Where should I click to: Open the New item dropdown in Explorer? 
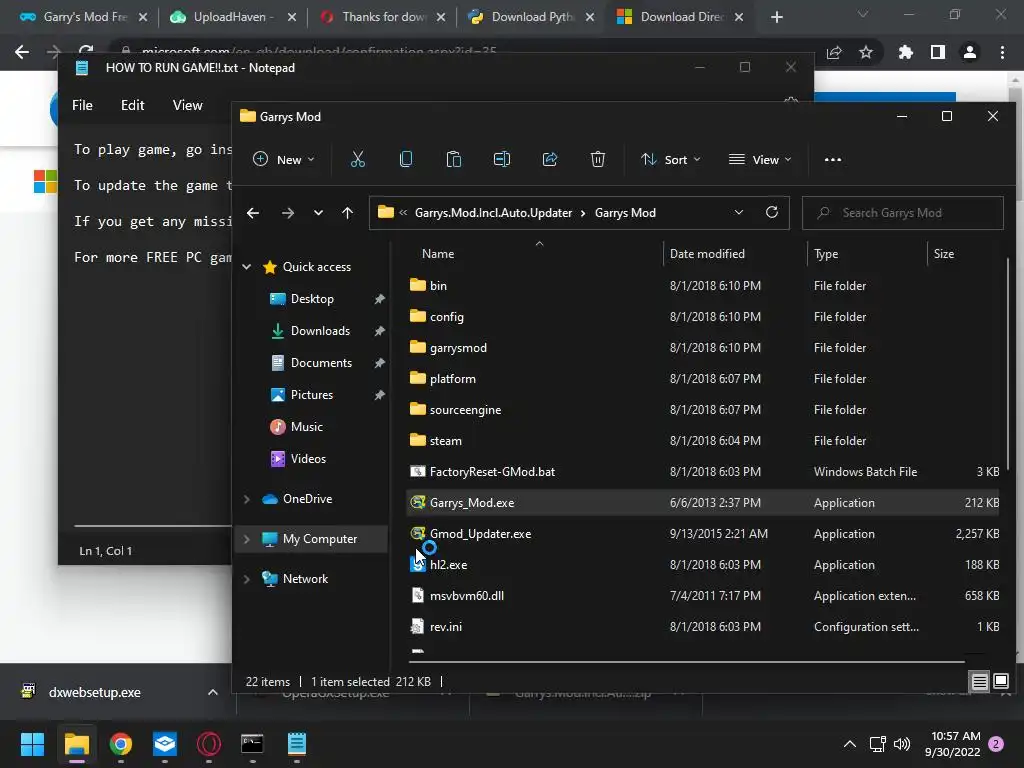coord(284,159)
